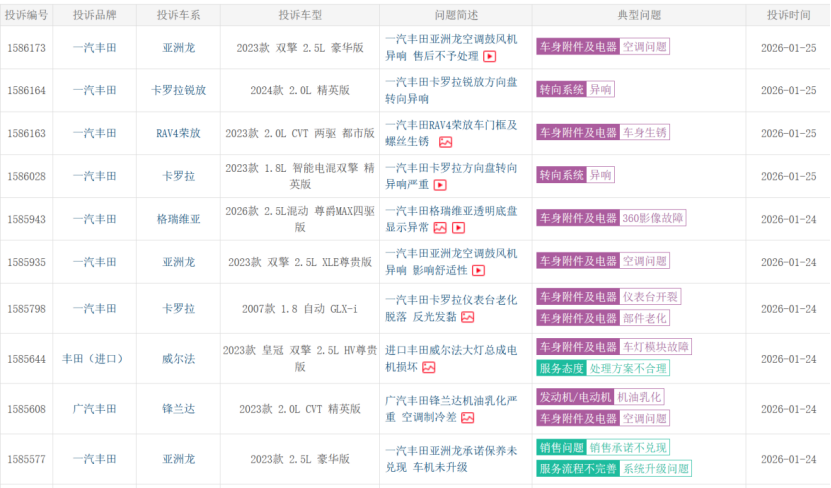Play video icon in 格瑞维亚 complaint 1585943
Screen dimensions: 831x488
[x=458, y=228]
